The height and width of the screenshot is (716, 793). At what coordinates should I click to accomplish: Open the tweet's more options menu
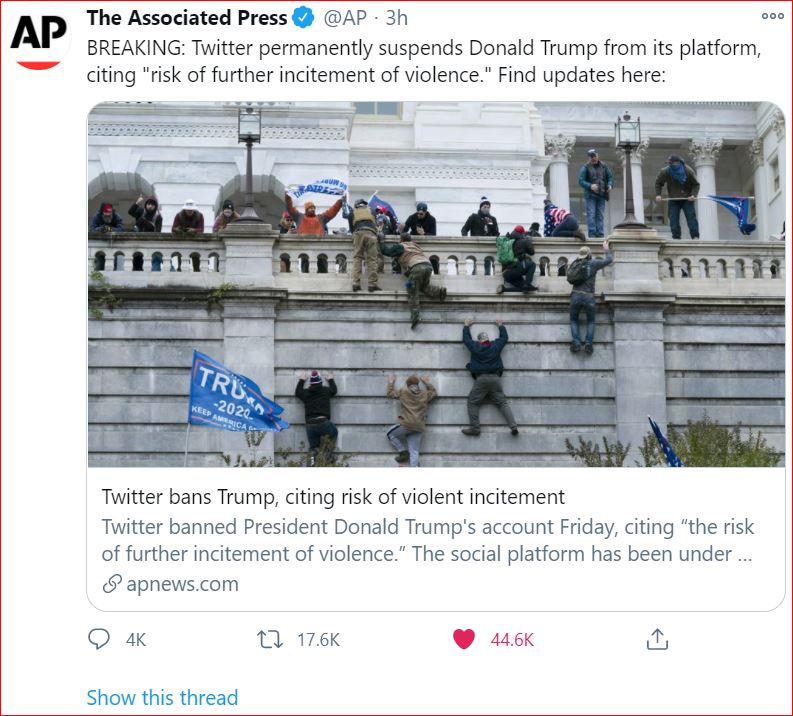772,16
